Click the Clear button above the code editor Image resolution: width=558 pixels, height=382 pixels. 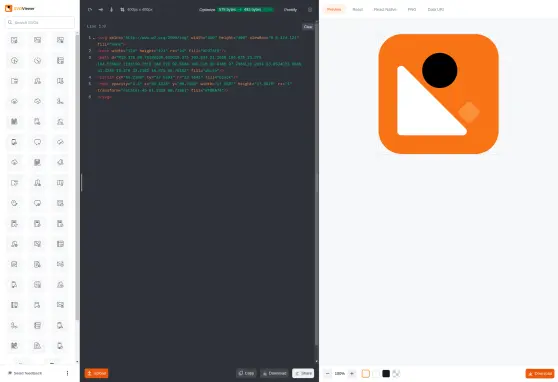point(308,27)
